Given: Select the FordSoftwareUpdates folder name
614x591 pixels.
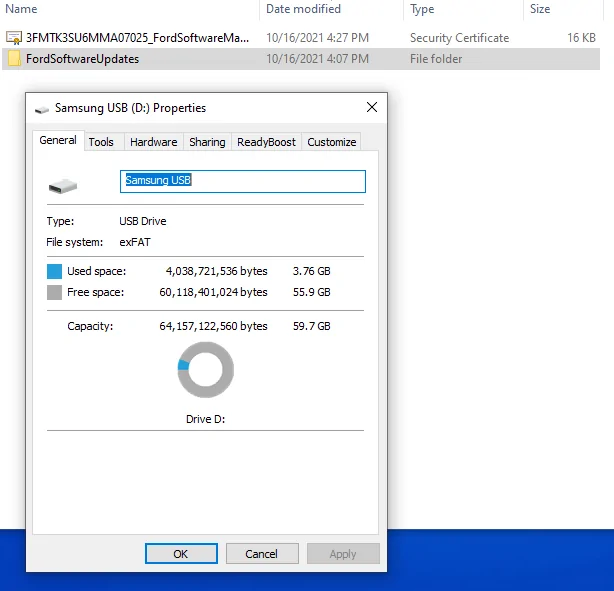Looking at the screenshot, I should 83,59.
